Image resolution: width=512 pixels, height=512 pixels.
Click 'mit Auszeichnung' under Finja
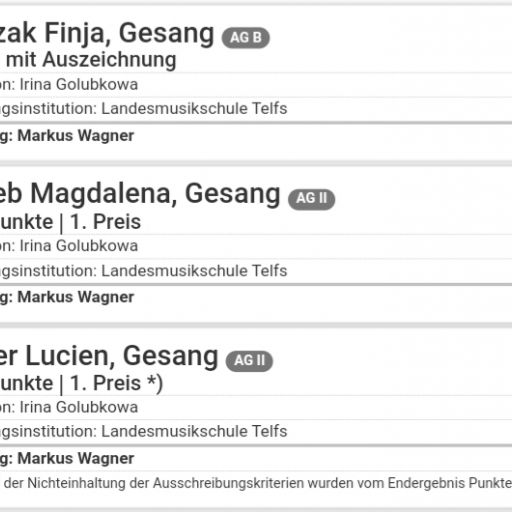pyautogui.click(x=91, y=60)
